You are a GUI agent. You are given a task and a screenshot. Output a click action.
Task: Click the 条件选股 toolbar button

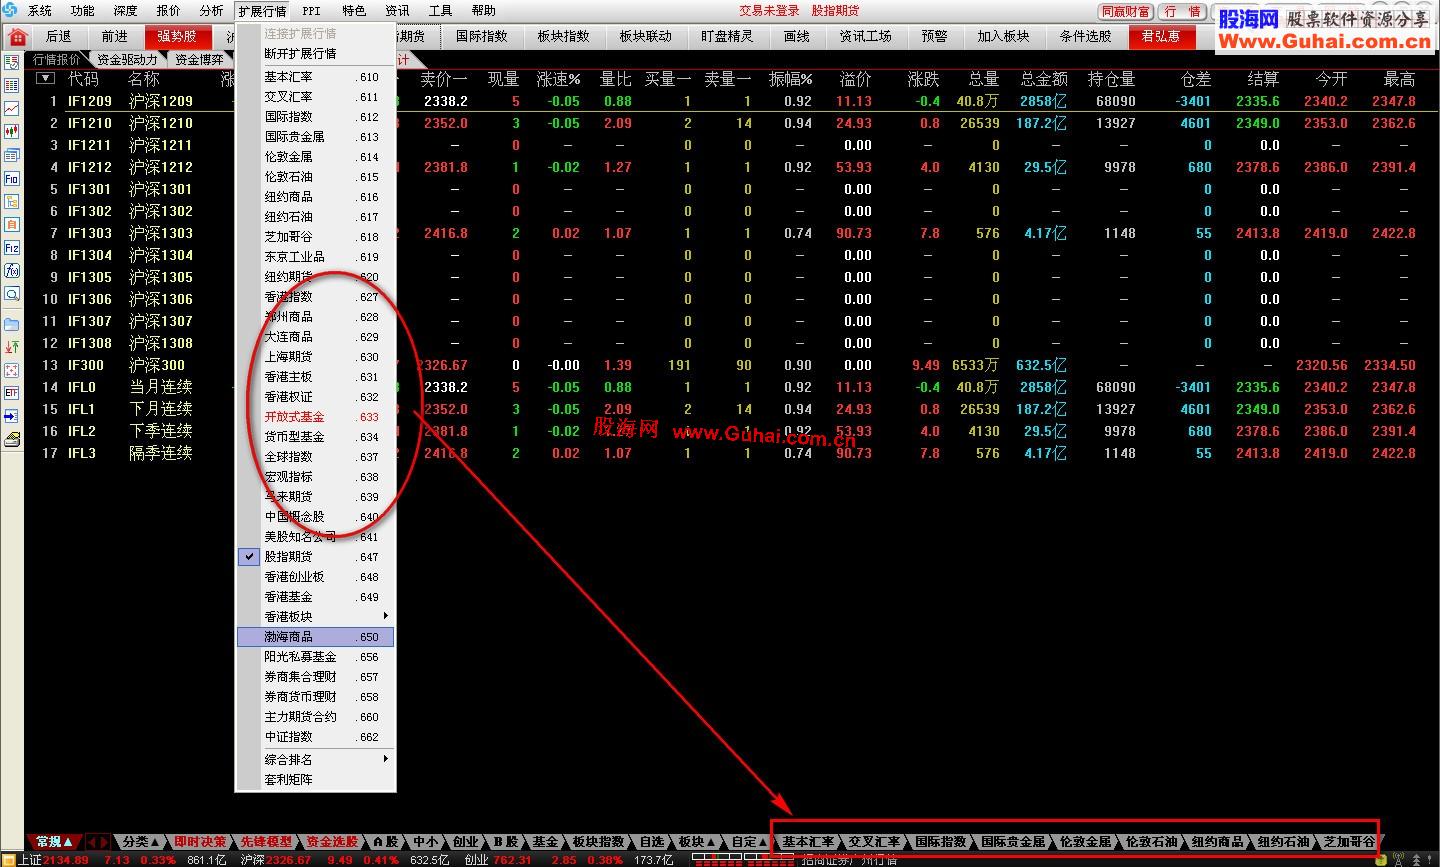[1086, 37]
